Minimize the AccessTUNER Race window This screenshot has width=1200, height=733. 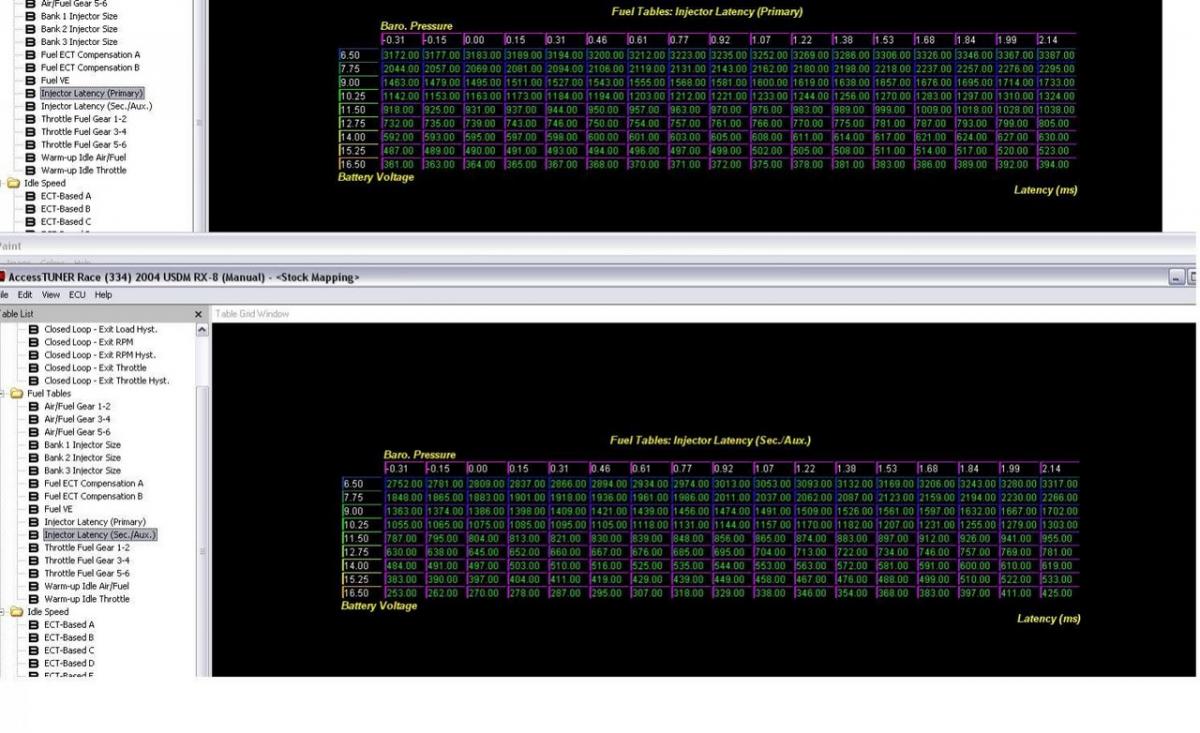coord(1176,277)
